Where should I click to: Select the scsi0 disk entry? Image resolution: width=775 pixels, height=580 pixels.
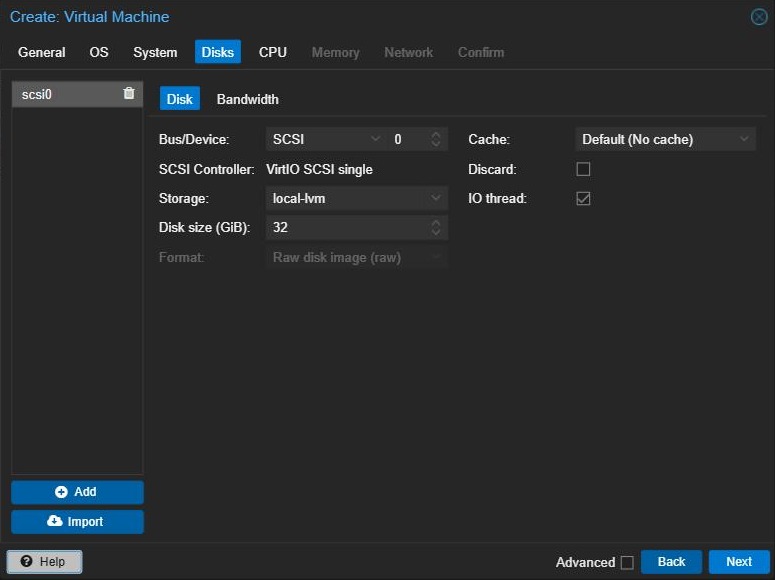point(77,94)
